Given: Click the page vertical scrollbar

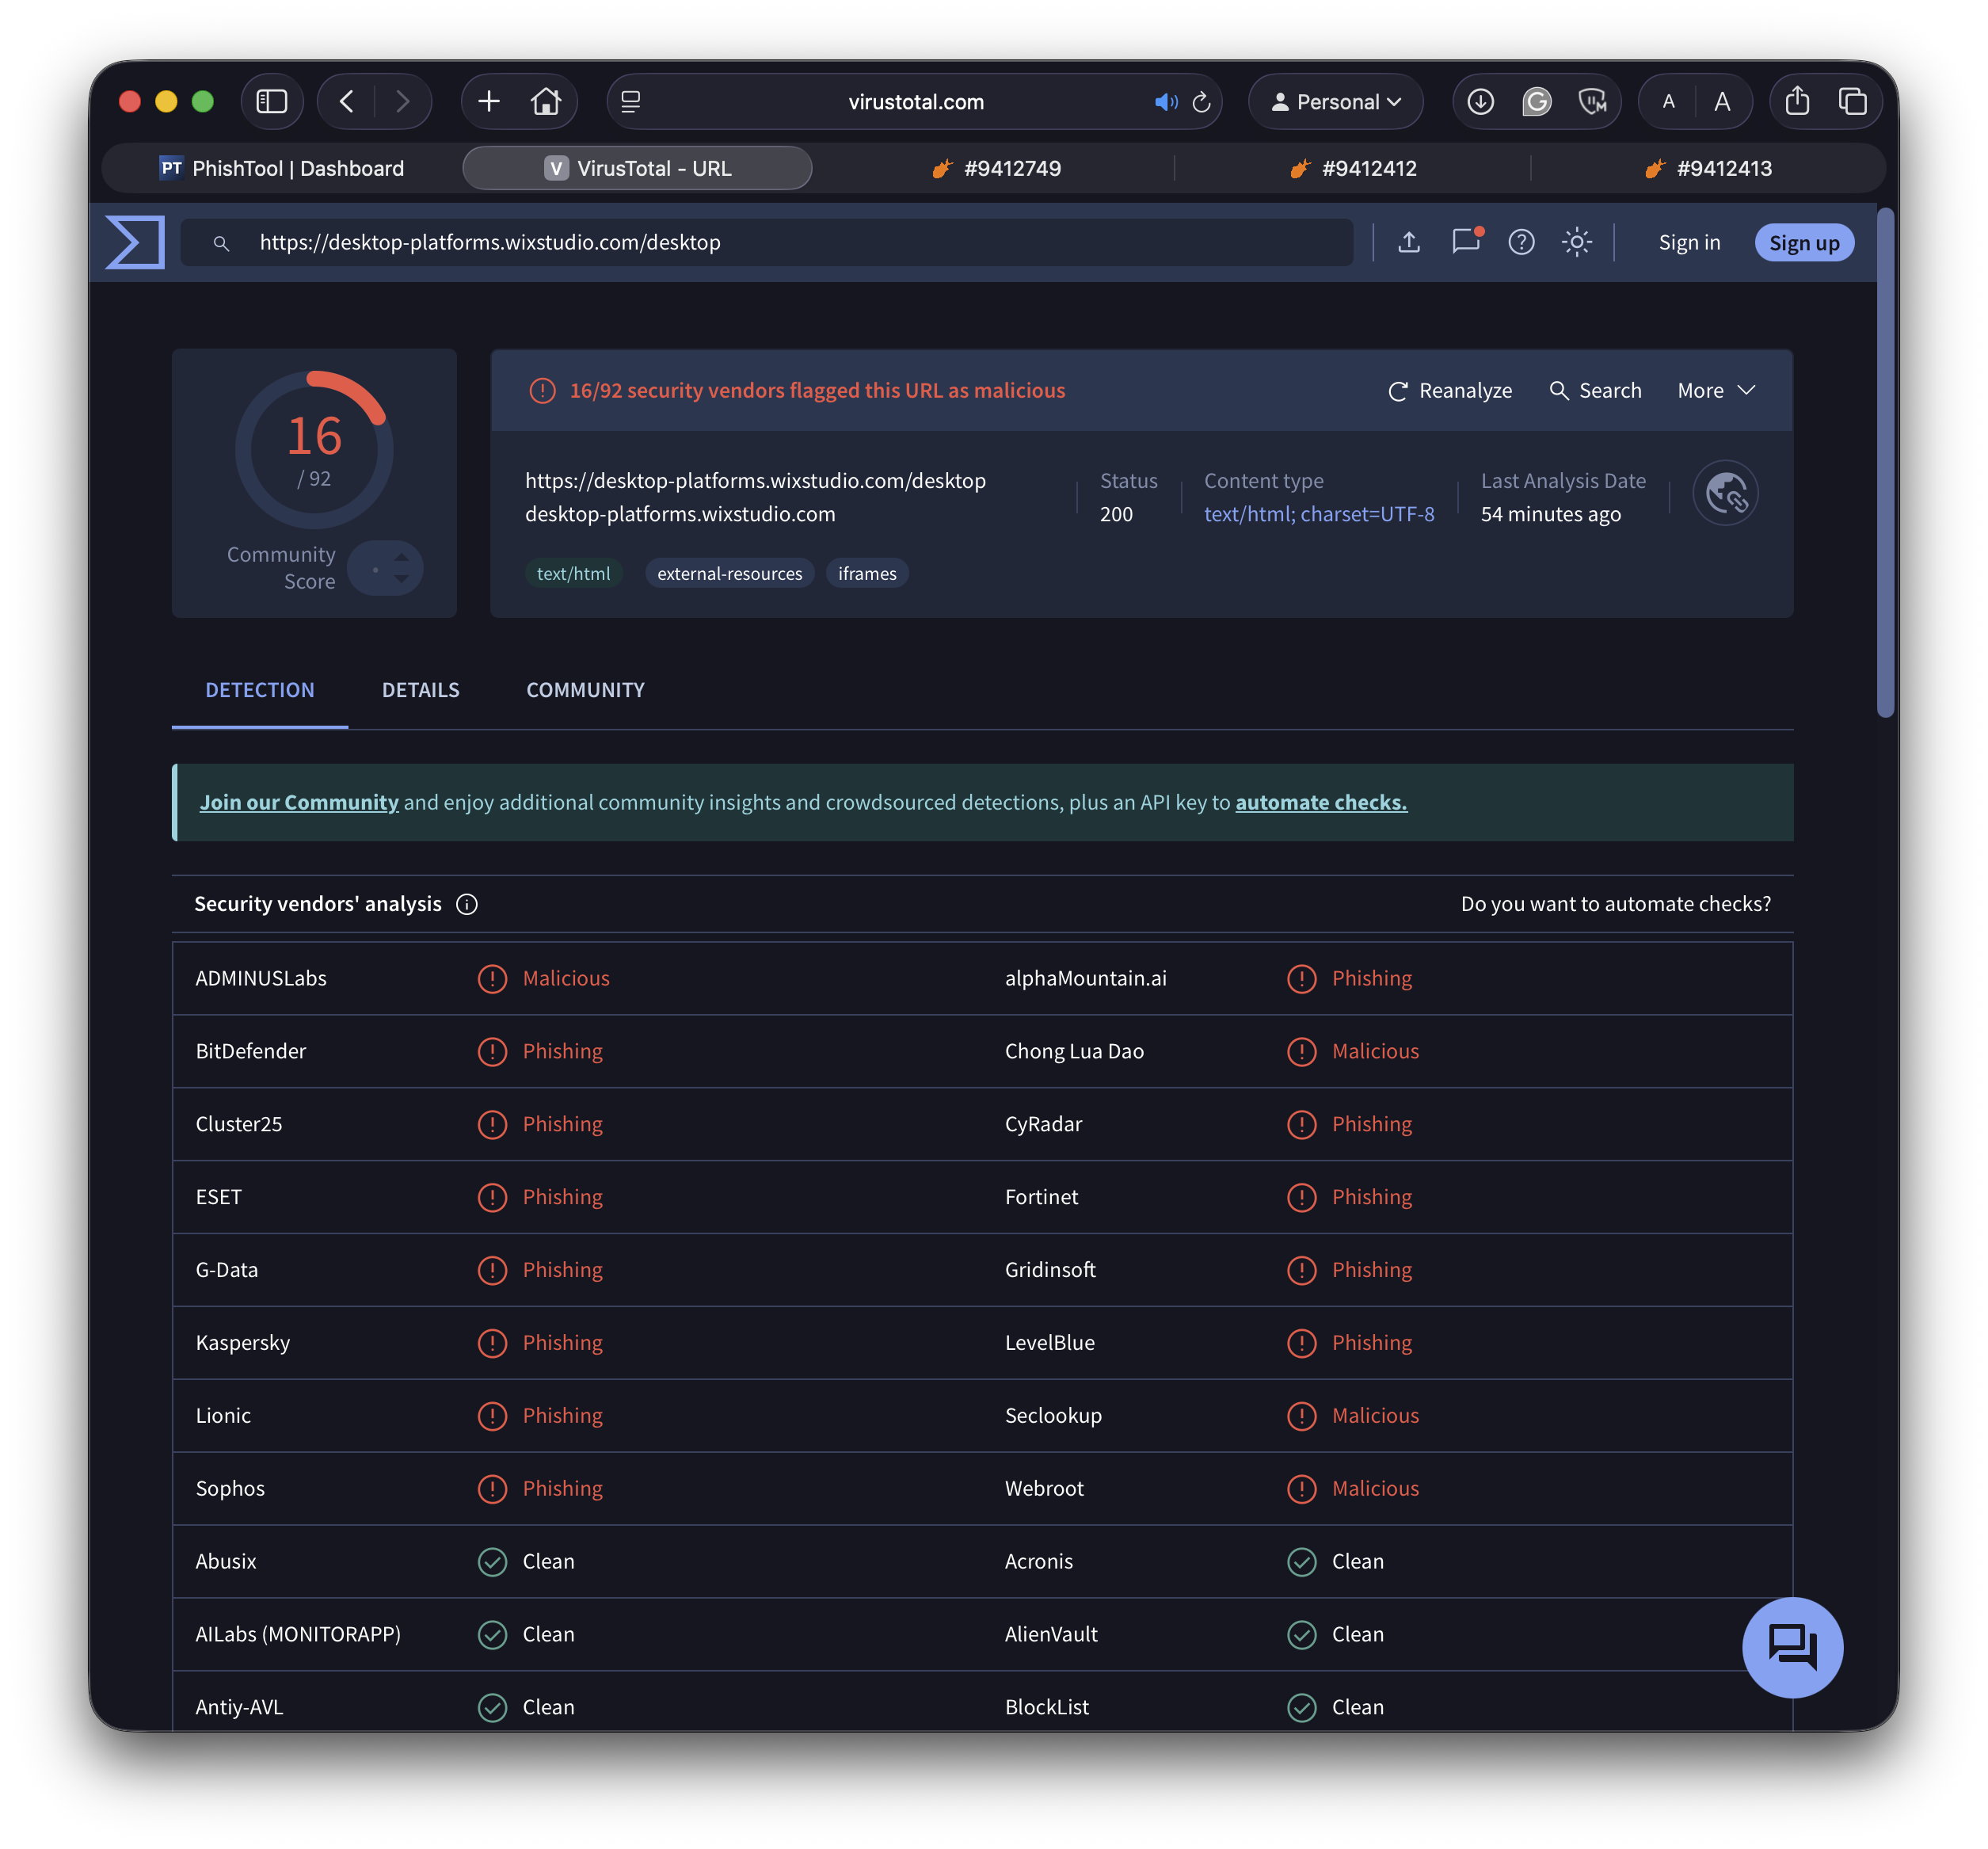Looking at the screenshot, I should point(1885,462).
